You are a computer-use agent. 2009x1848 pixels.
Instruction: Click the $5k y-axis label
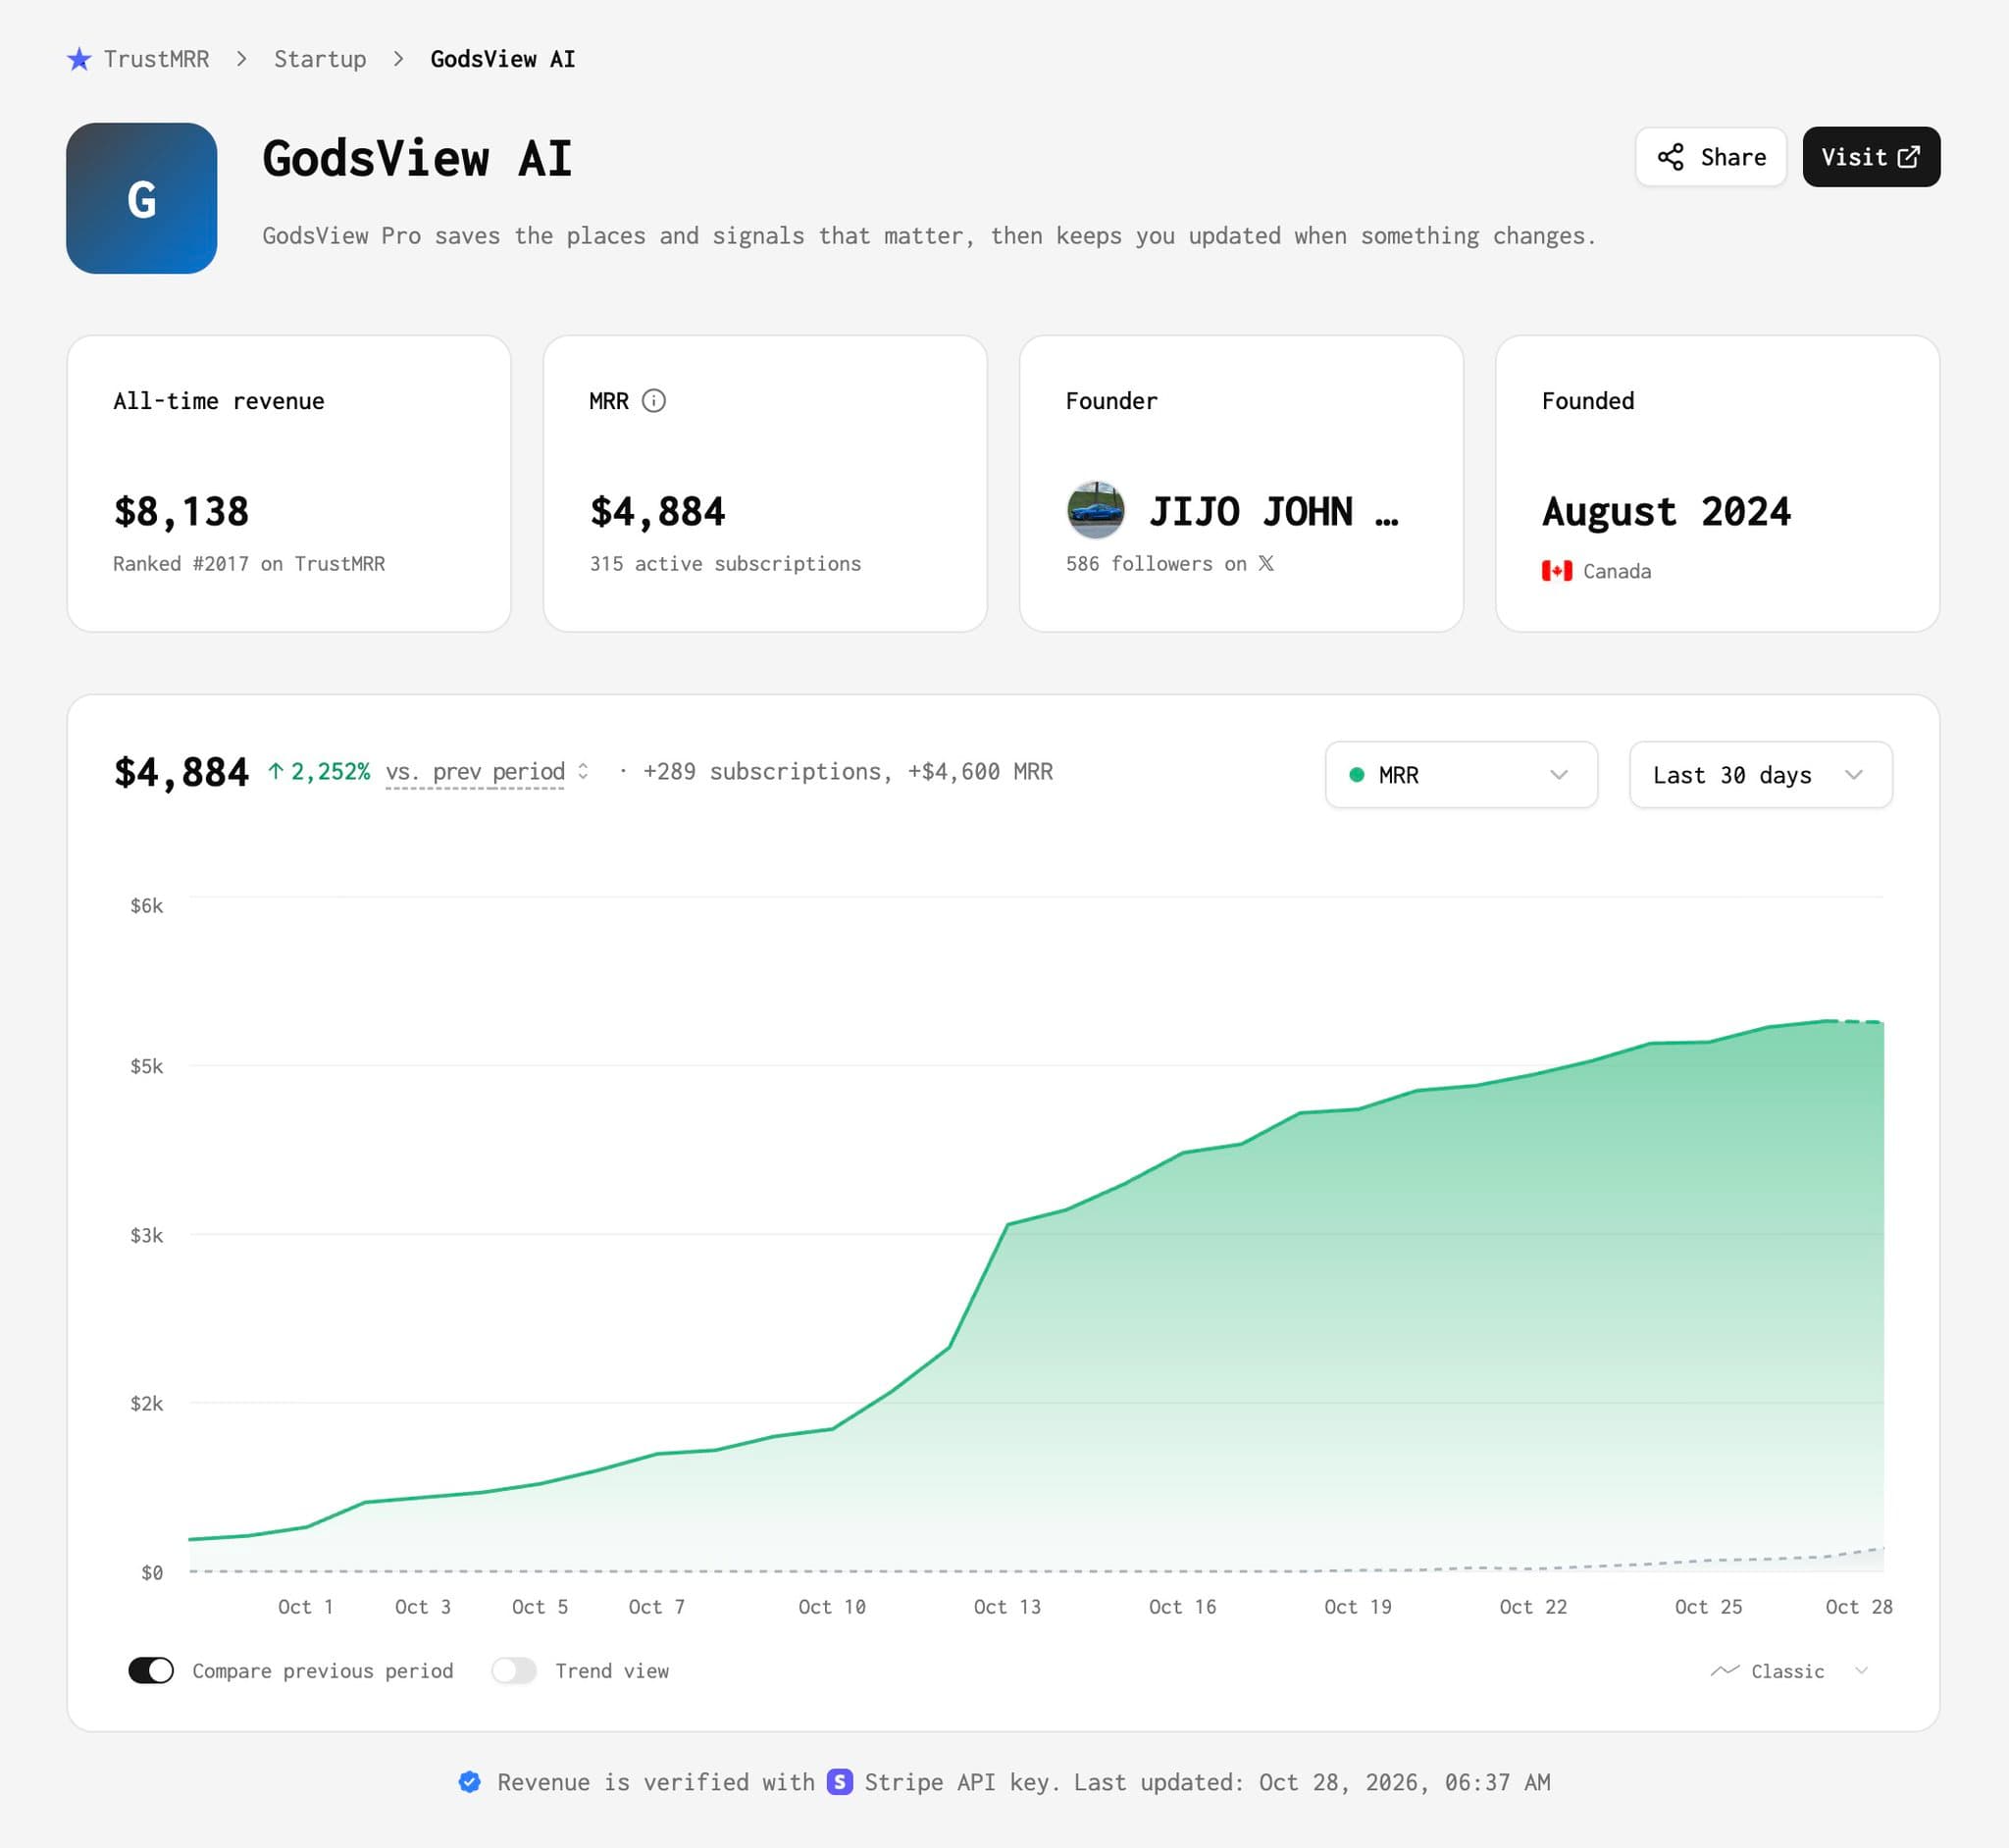(146, 1066)
